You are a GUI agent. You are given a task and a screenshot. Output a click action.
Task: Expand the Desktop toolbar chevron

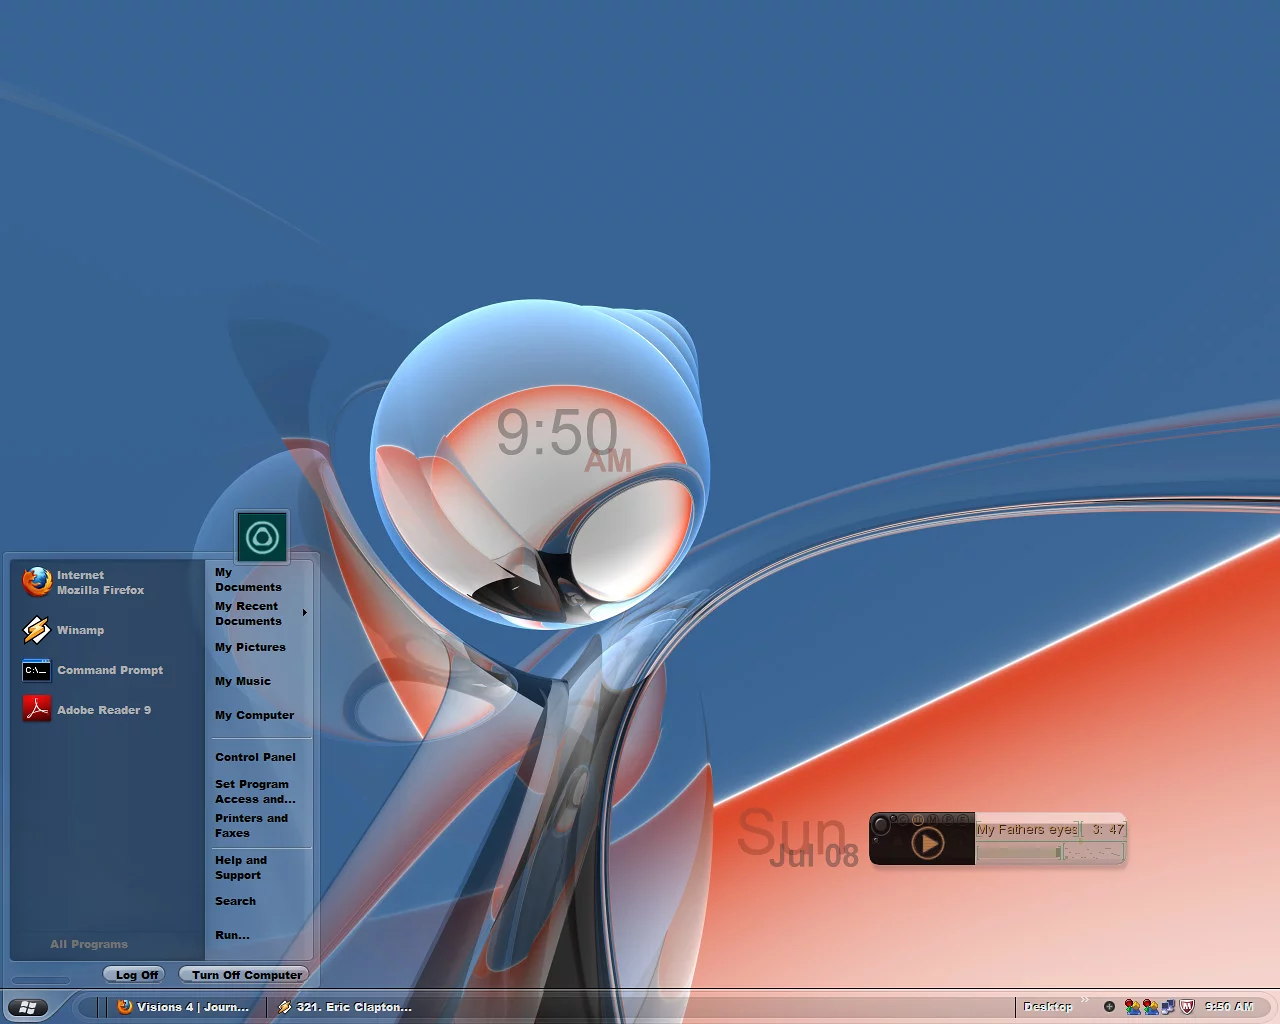(x=1085, y=1001)
